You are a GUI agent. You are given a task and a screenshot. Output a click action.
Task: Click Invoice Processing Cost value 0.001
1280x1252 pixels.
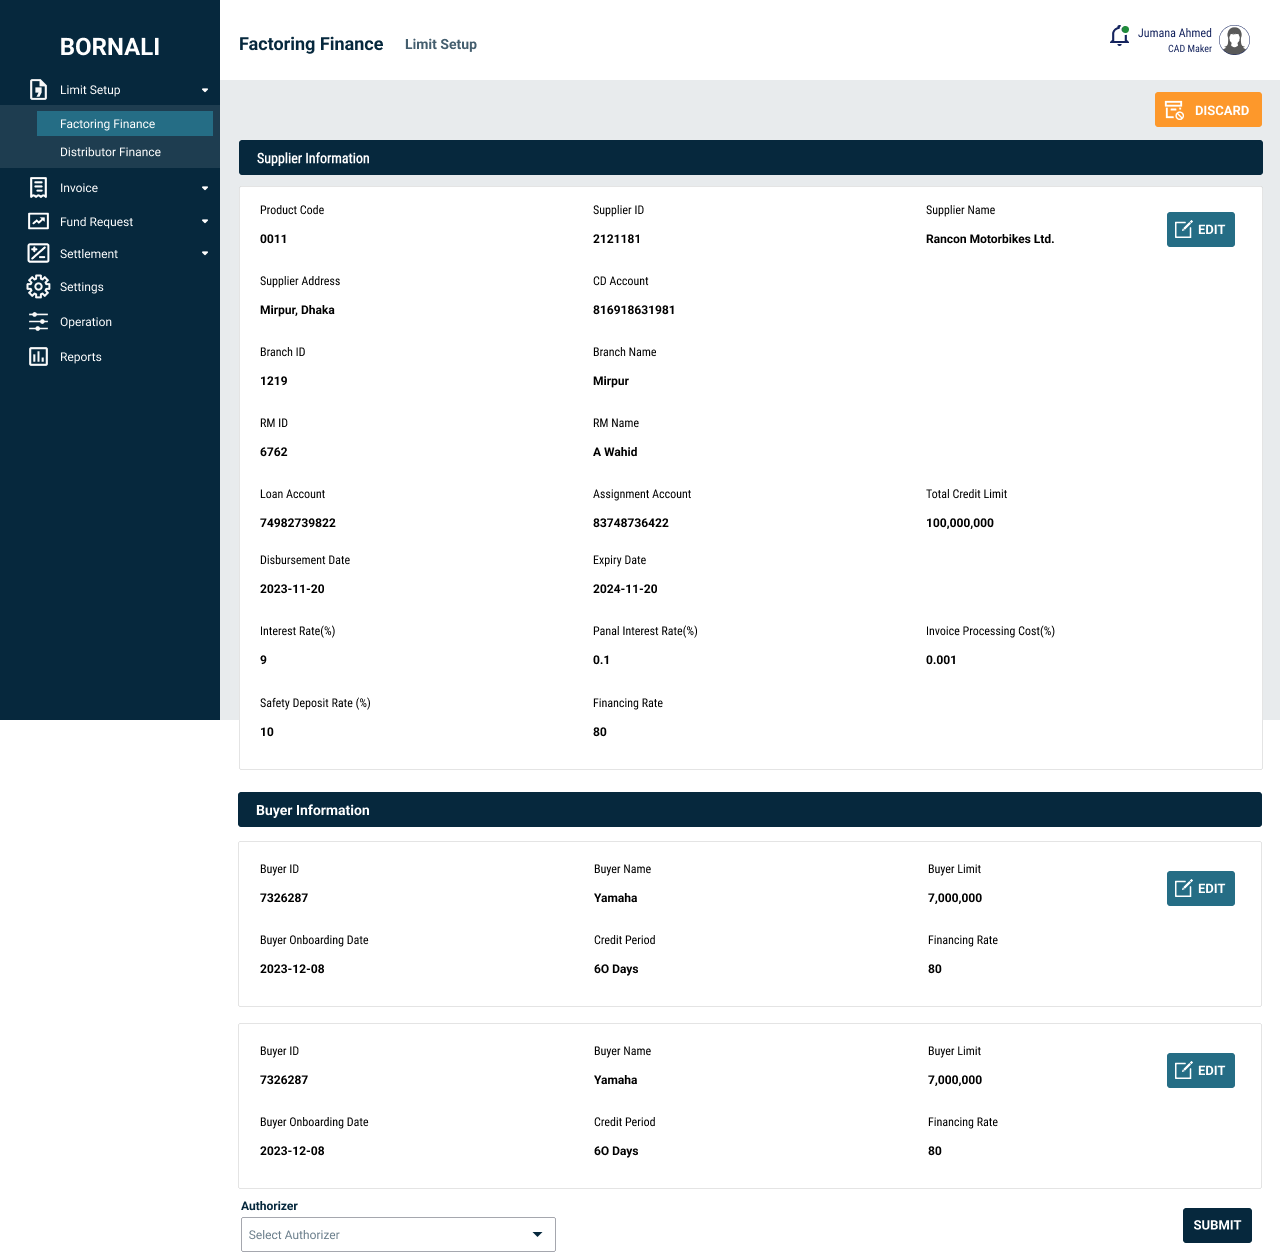(x=941, y=660)
